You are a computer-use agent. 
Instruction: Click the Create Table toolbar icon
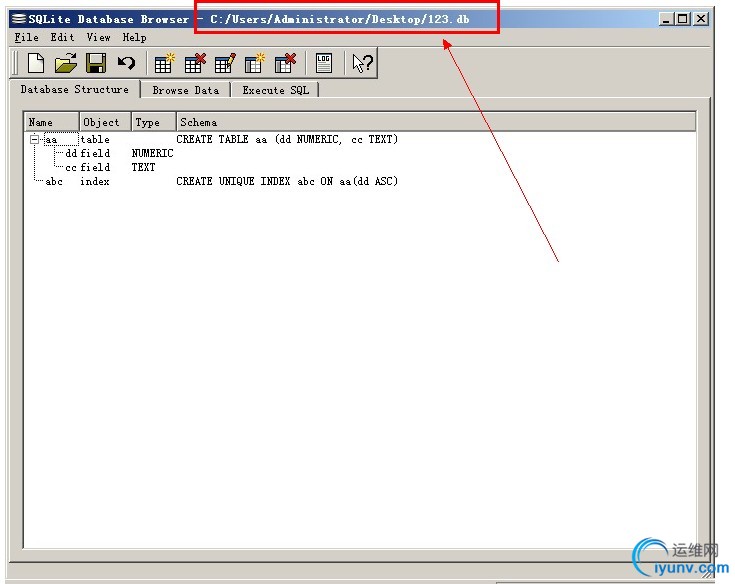tap(165, 63)
